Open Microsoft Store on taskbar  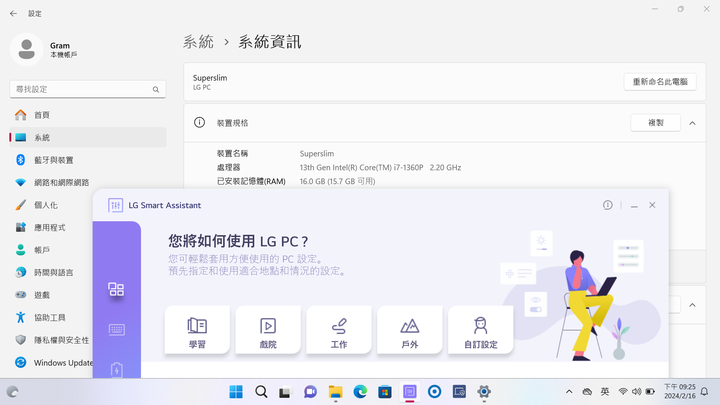pos(385,392)
